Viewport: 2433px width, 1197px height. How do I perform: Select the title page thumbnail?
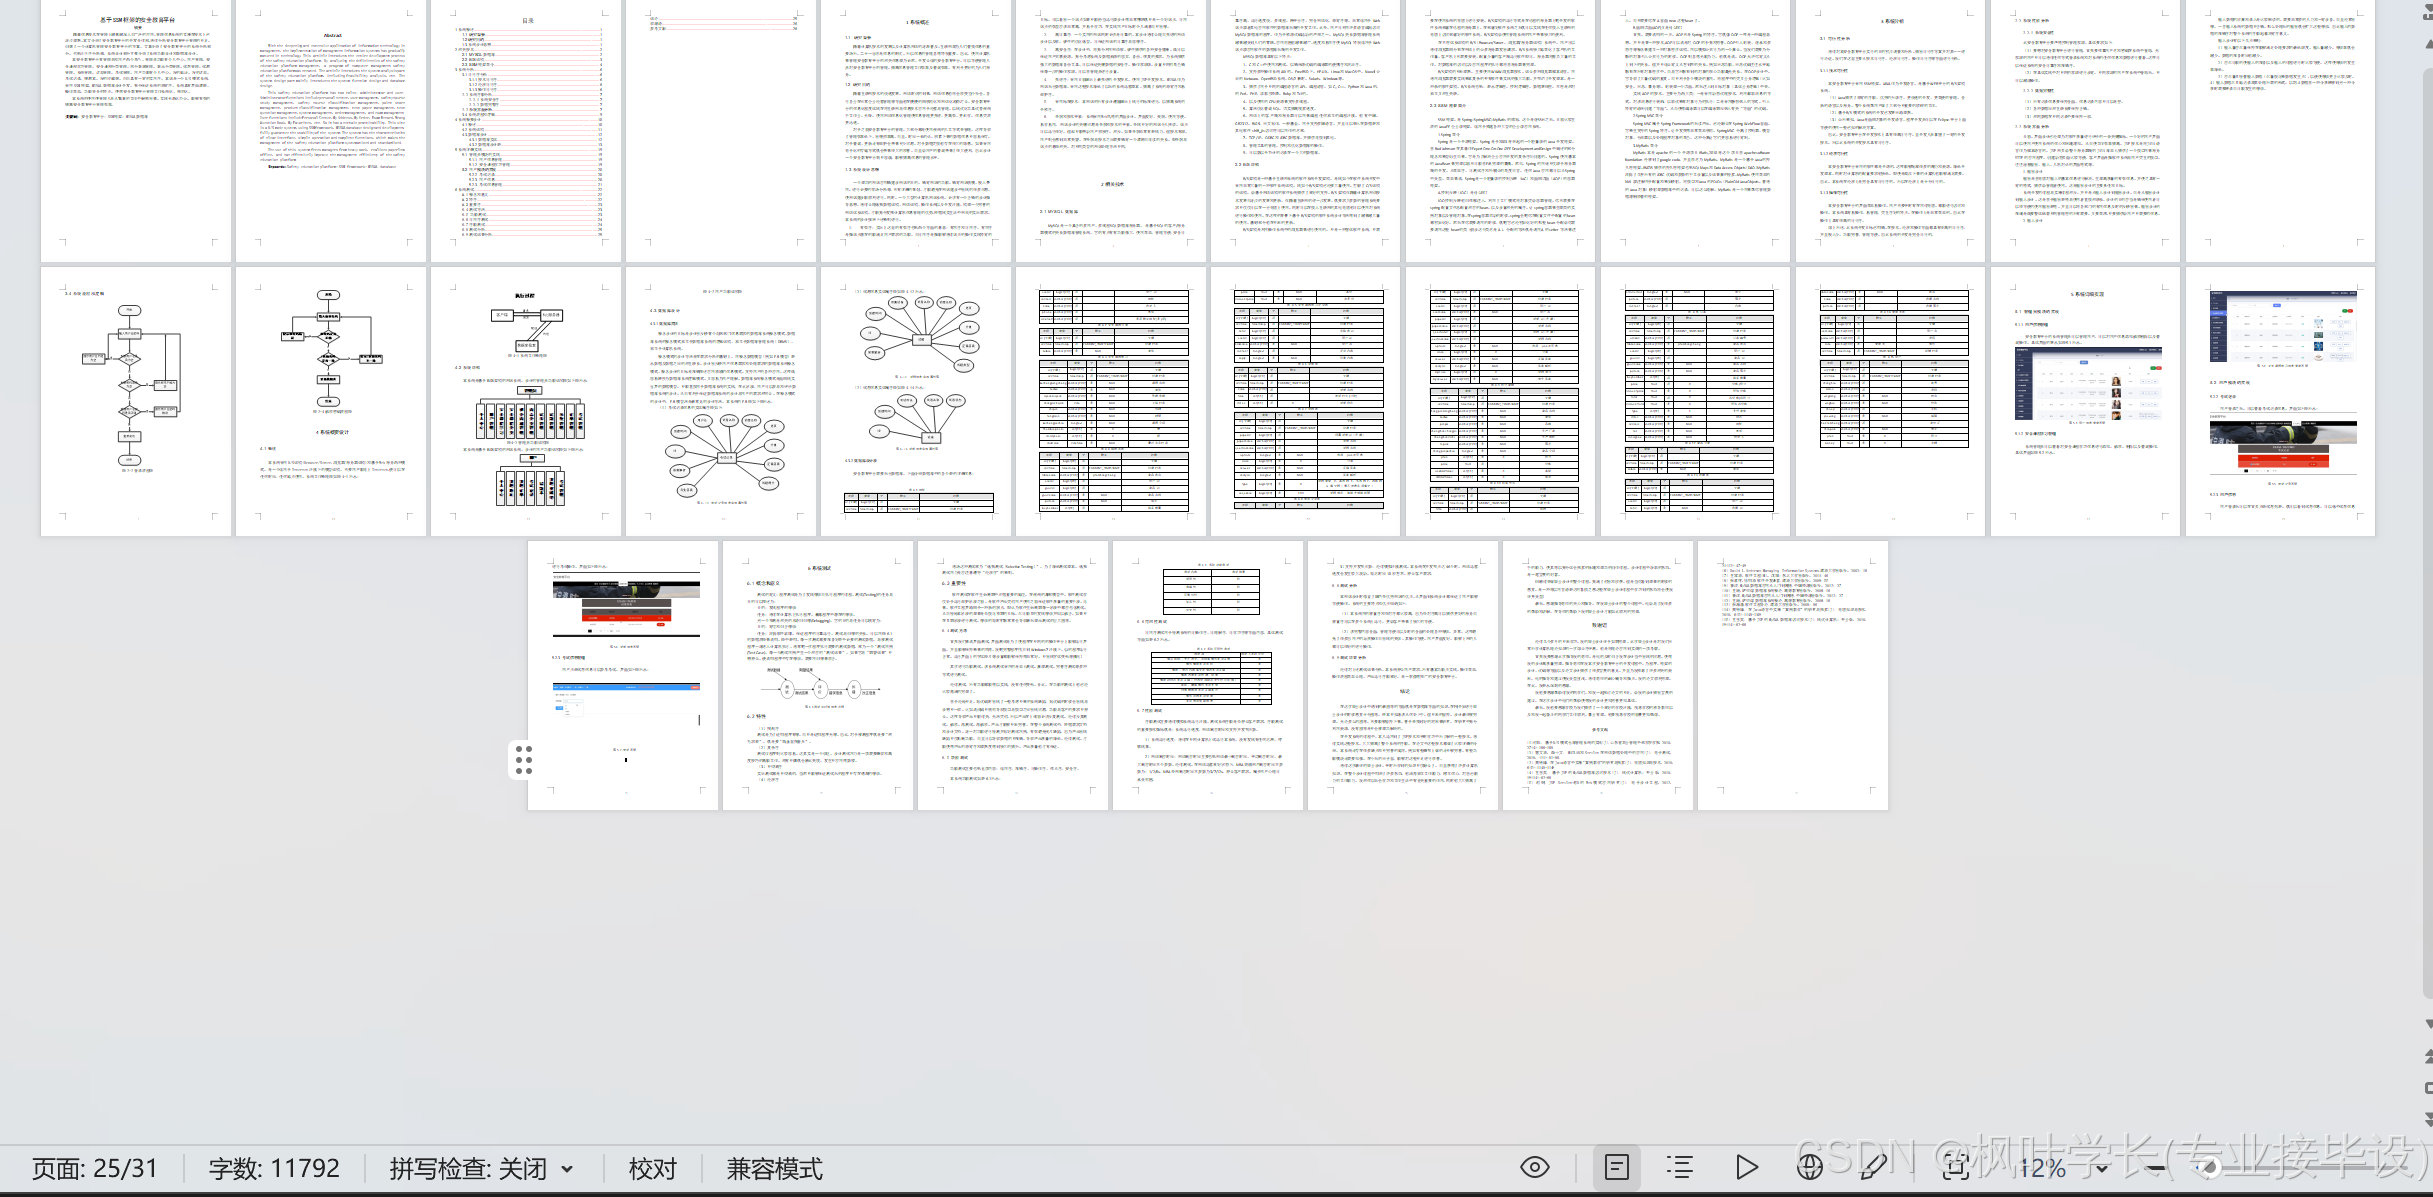point(136,131)
